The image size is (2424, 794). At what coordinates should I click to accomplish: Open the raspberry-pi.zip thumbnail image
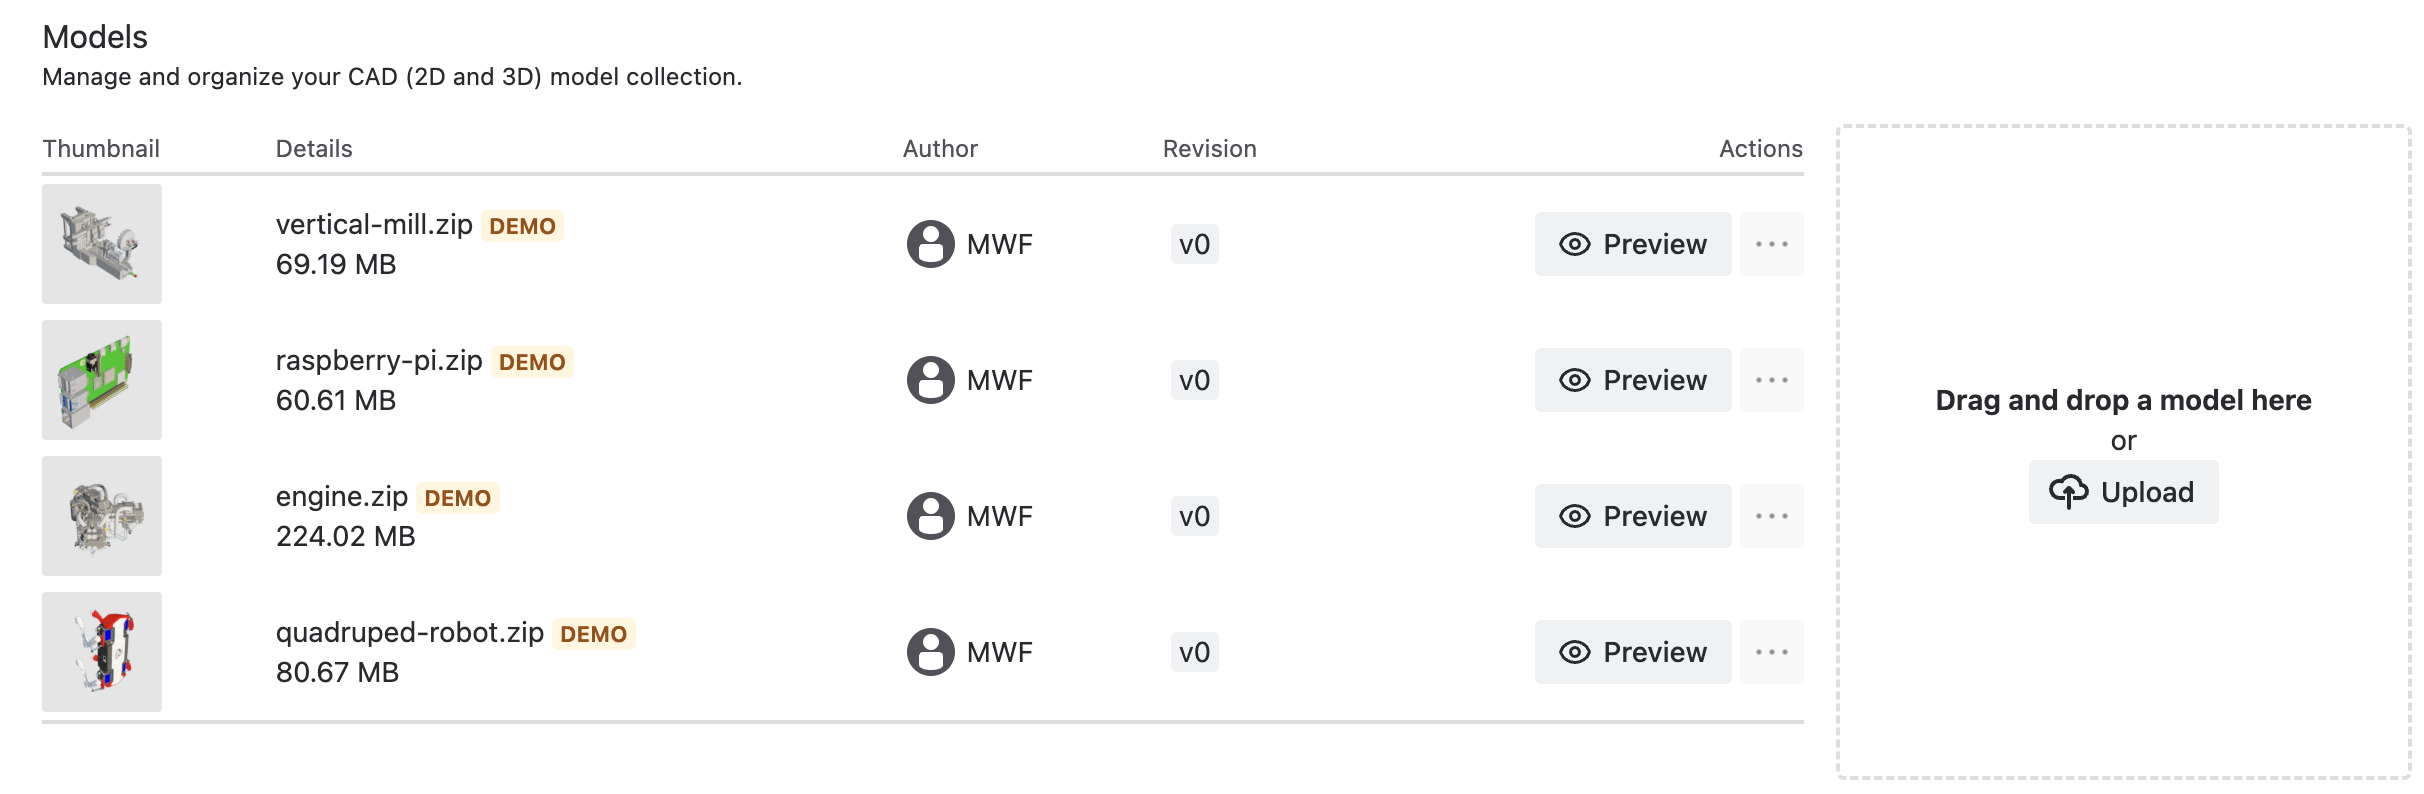point(102,380)
